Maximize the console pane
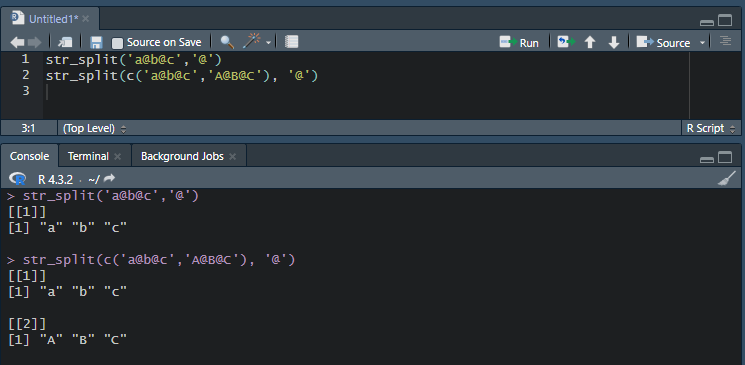Viewport: 745px width, 365px height. coord(725,157)
